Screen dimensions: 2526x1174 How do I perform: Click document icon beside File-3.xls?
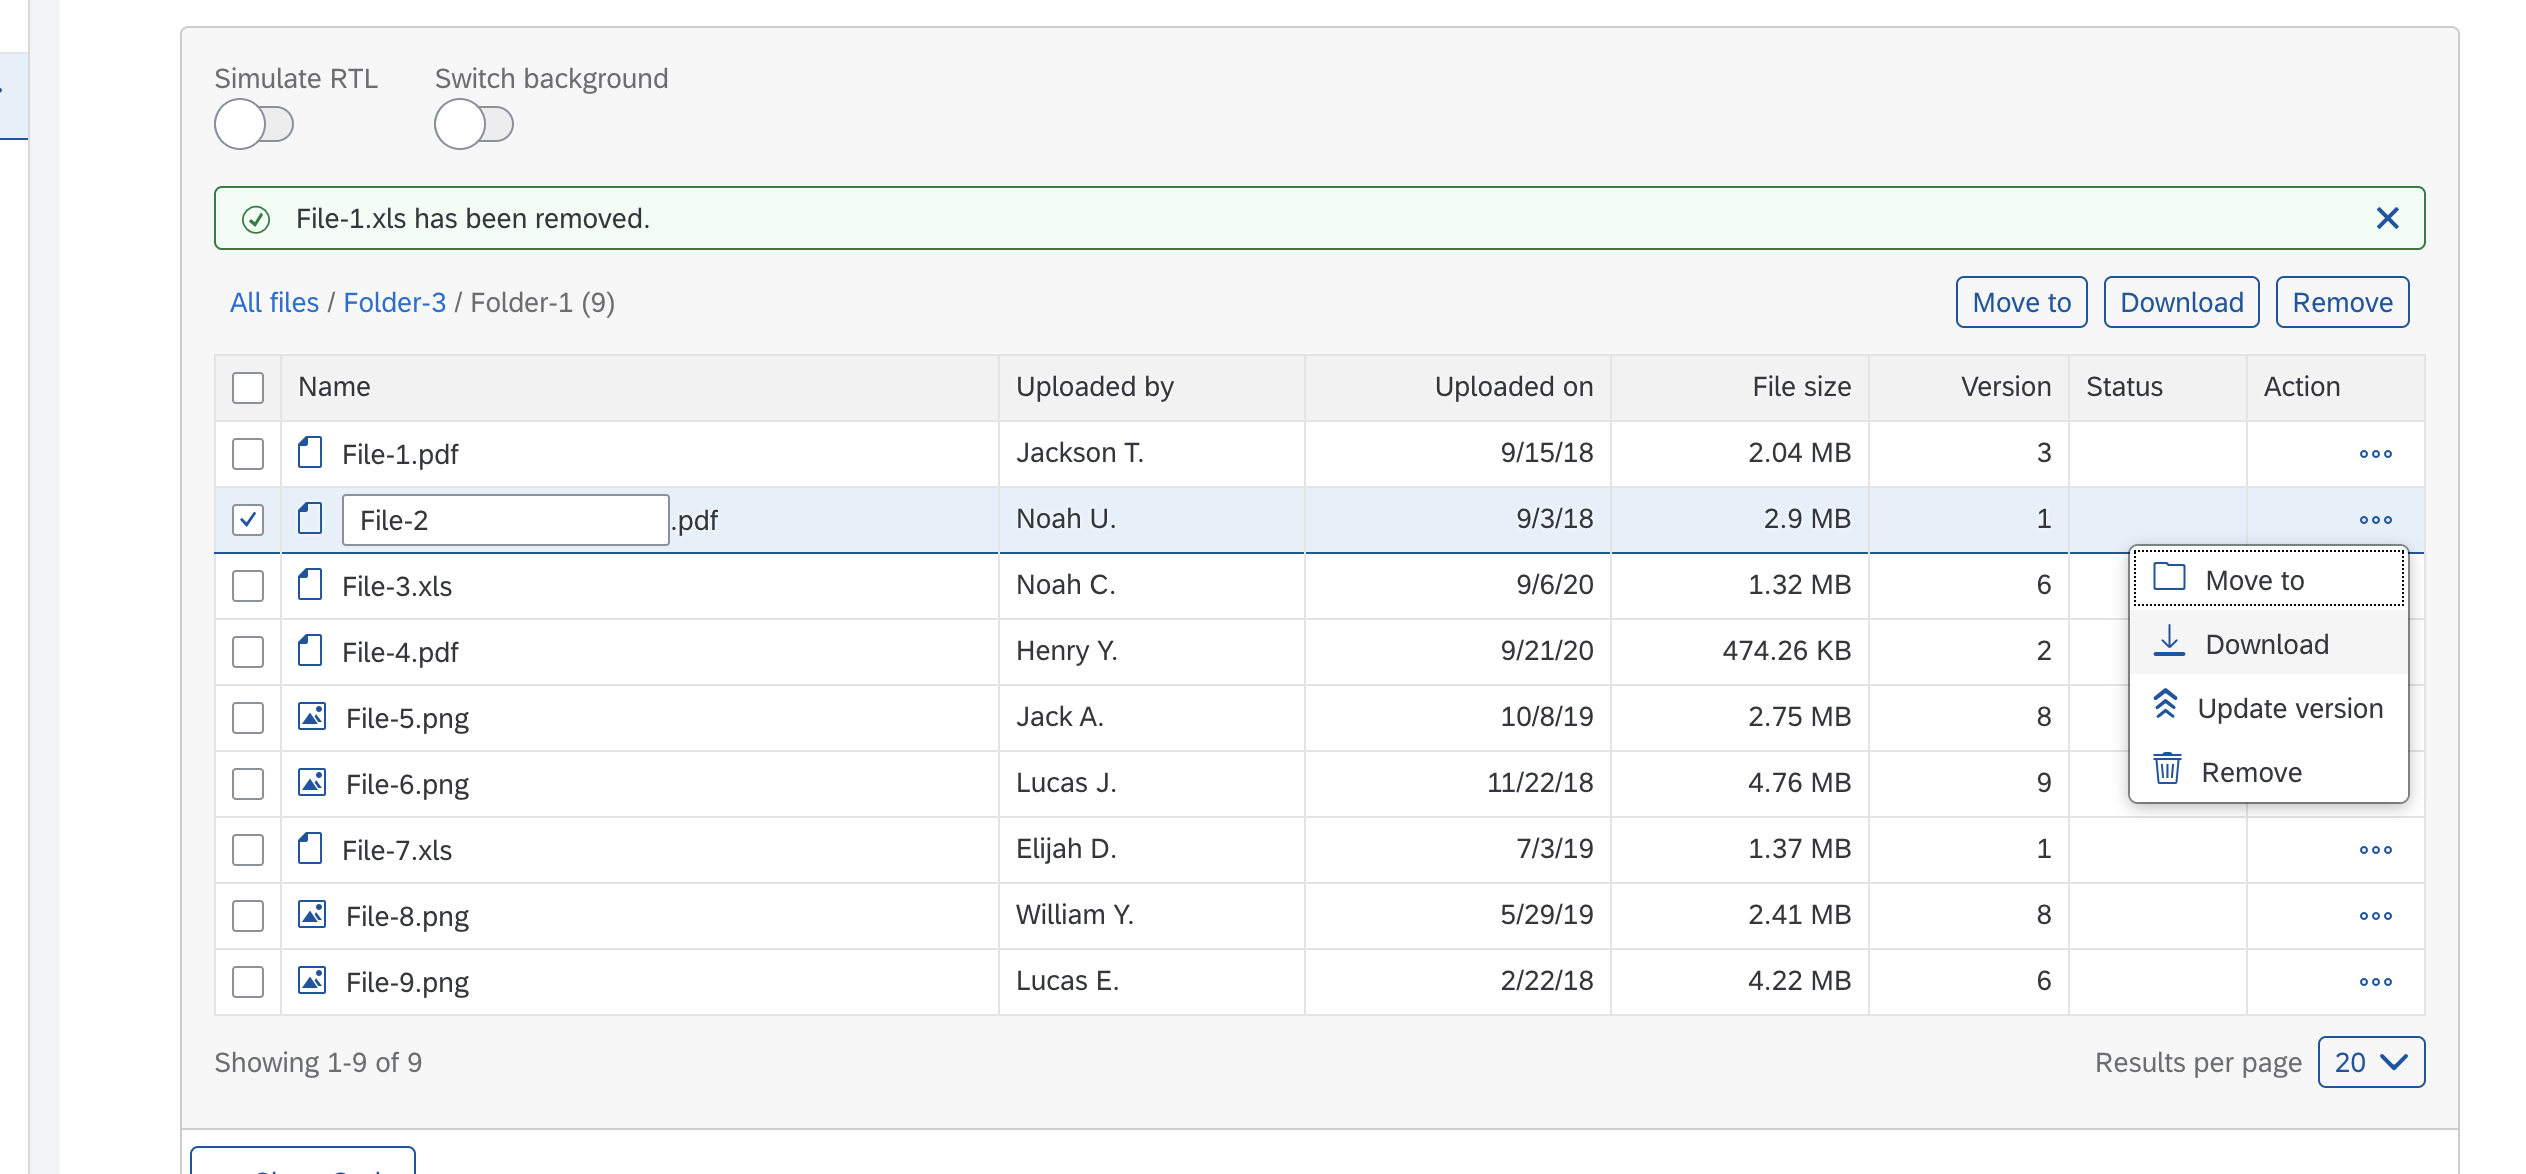point(310,585)
